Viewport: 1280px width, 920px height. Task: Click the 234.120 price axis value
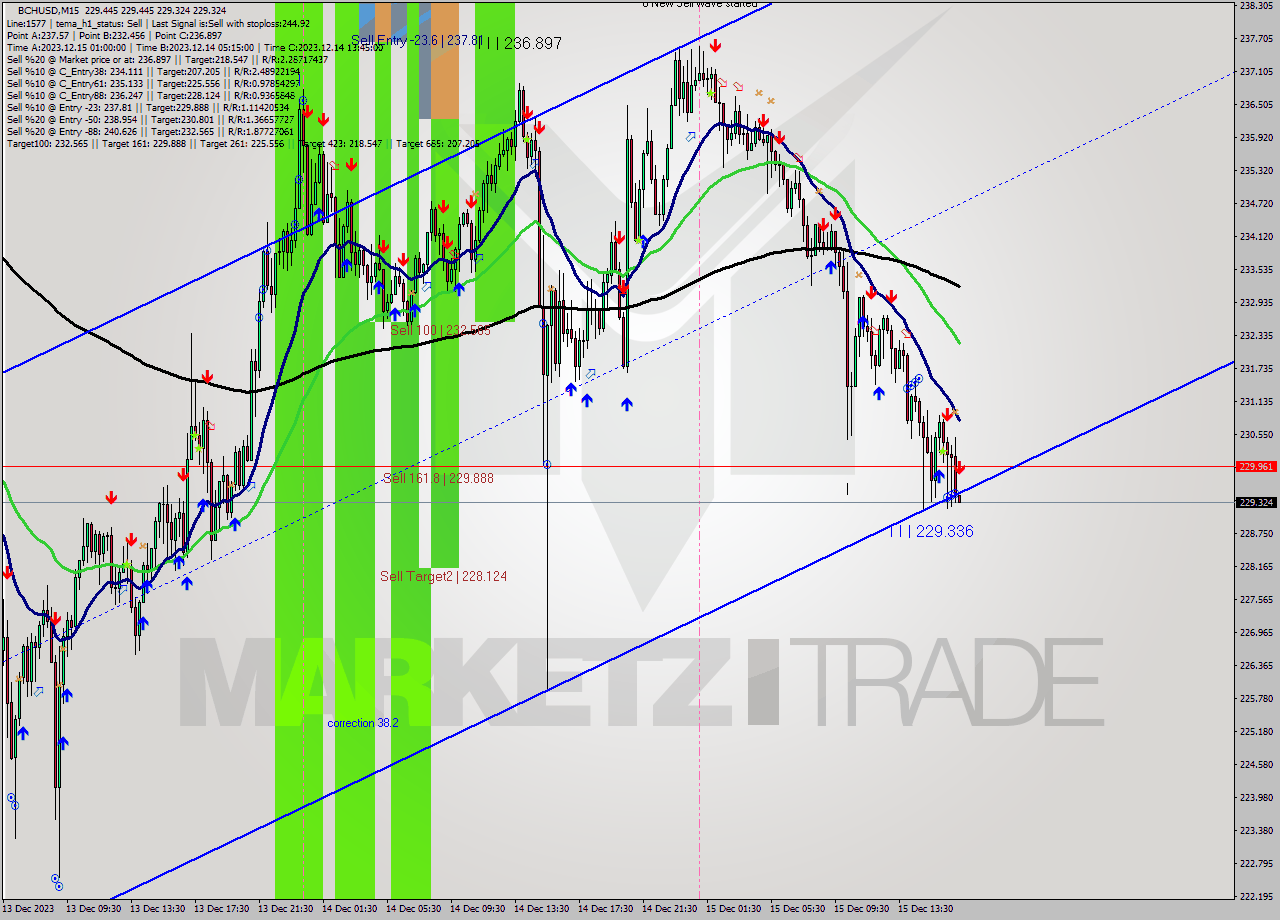pyautogui.click(x=1256, y=237)
